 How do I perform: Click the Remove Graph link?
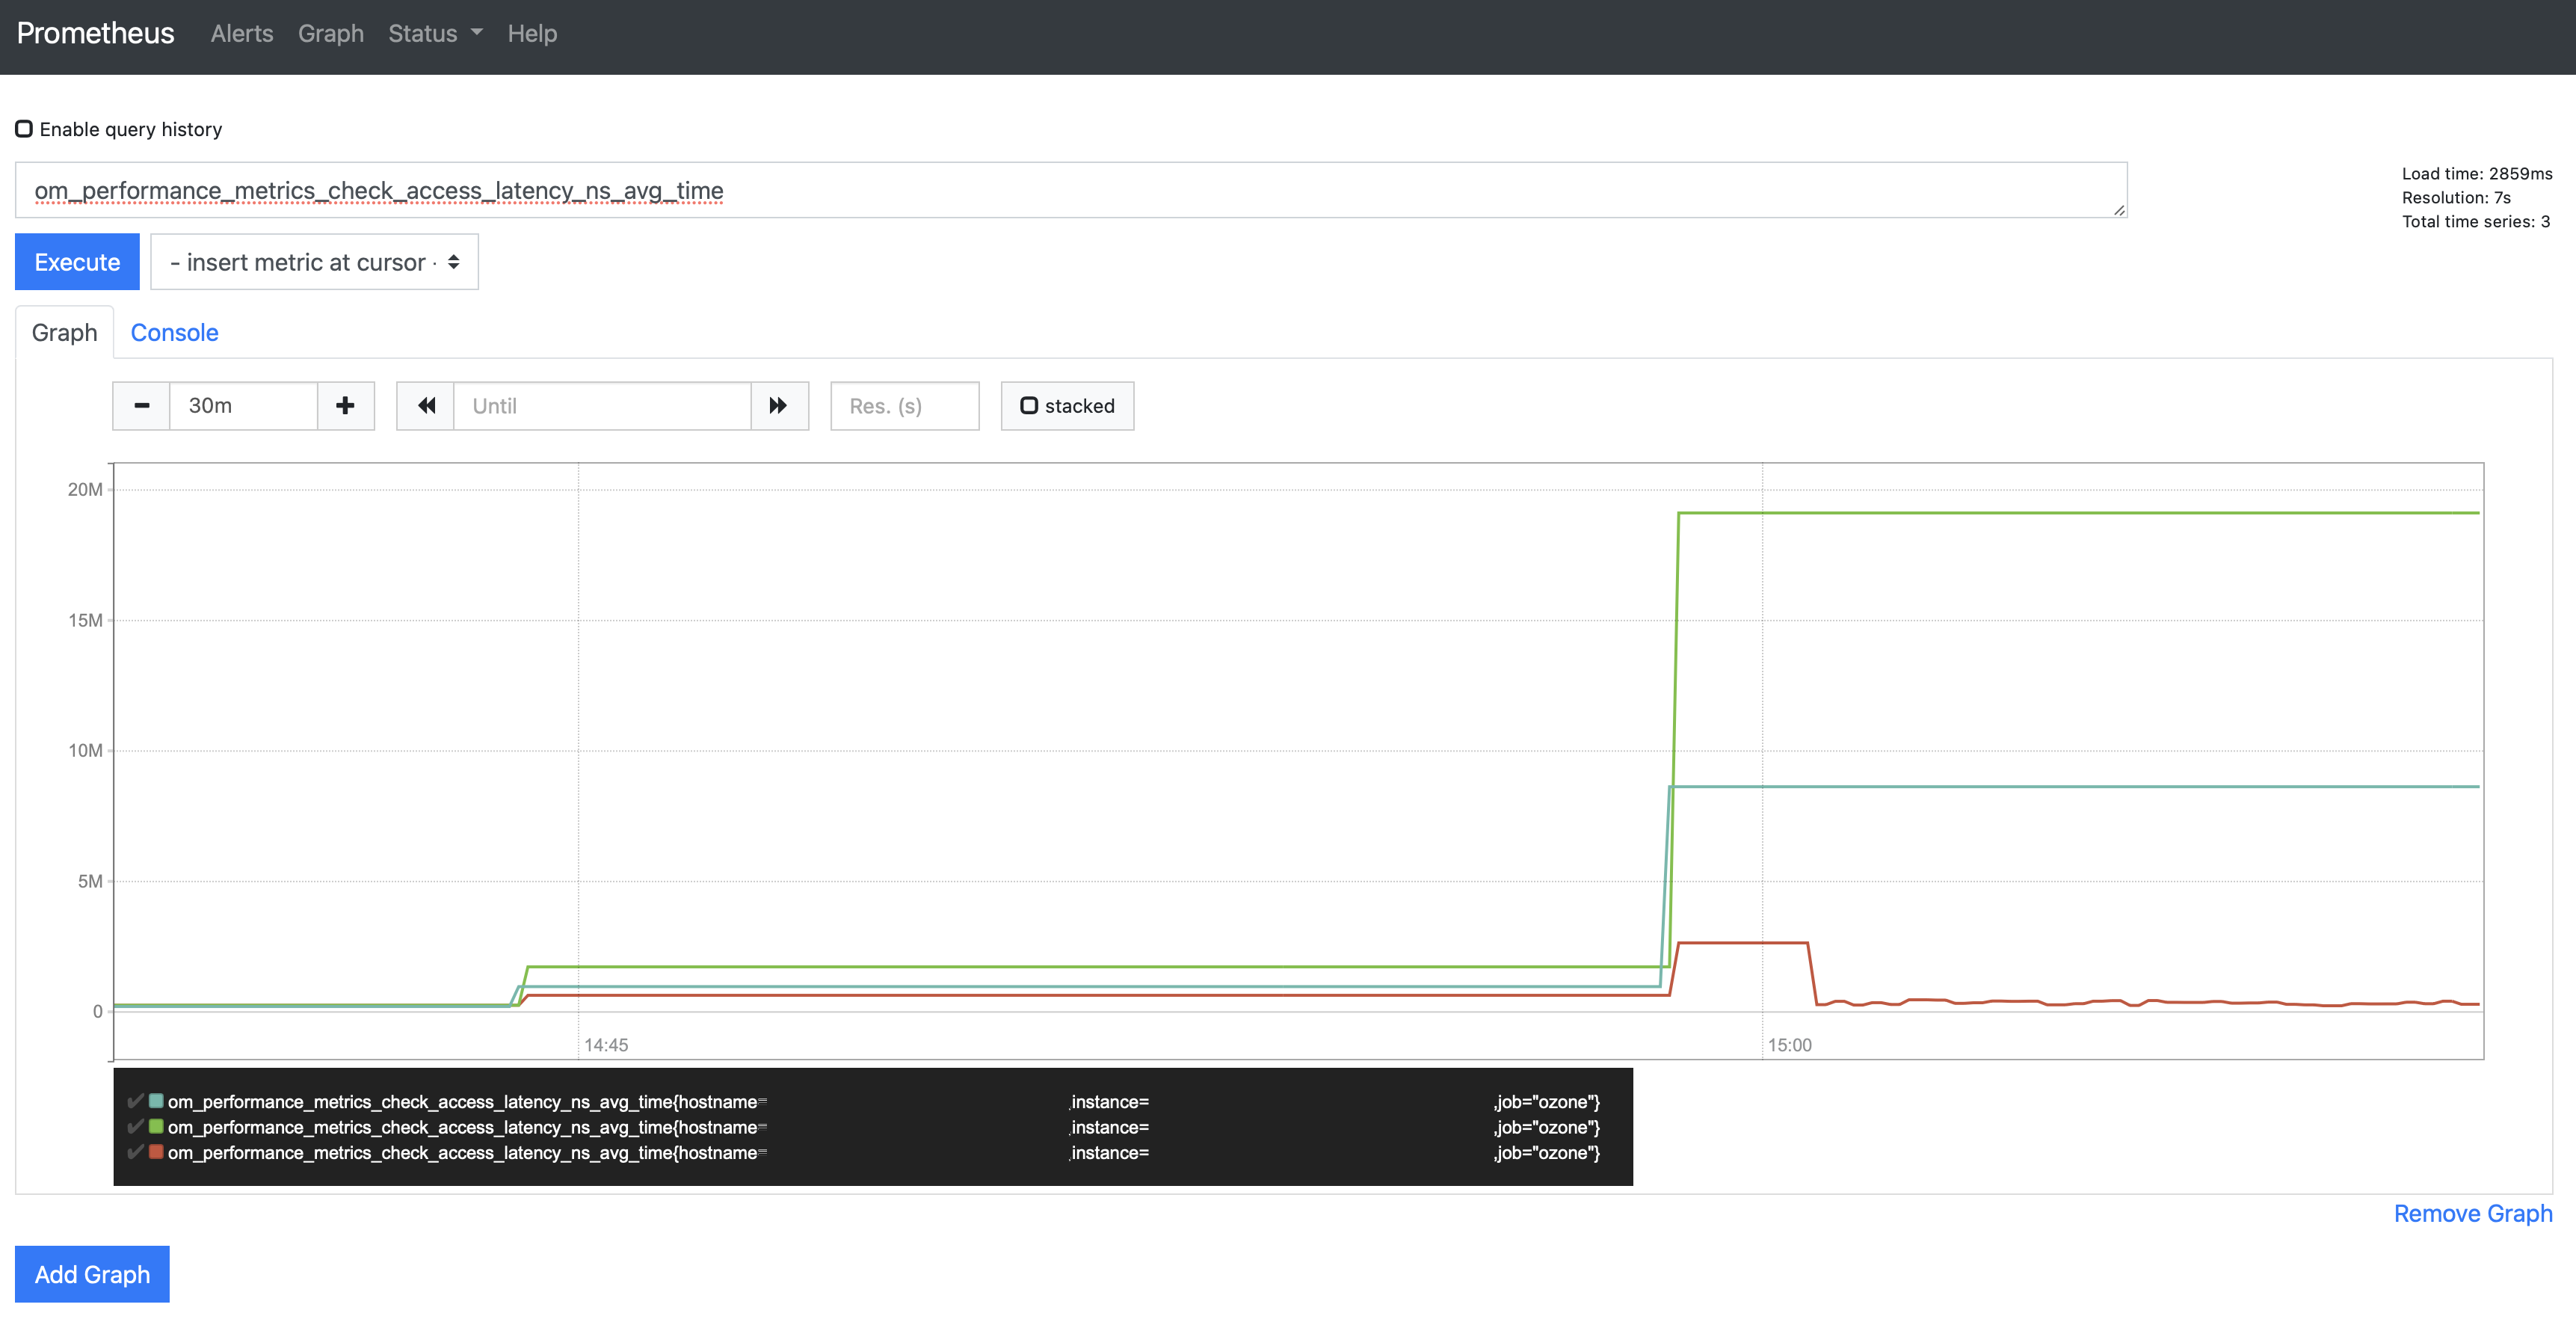click(x=2472, y=1214)
